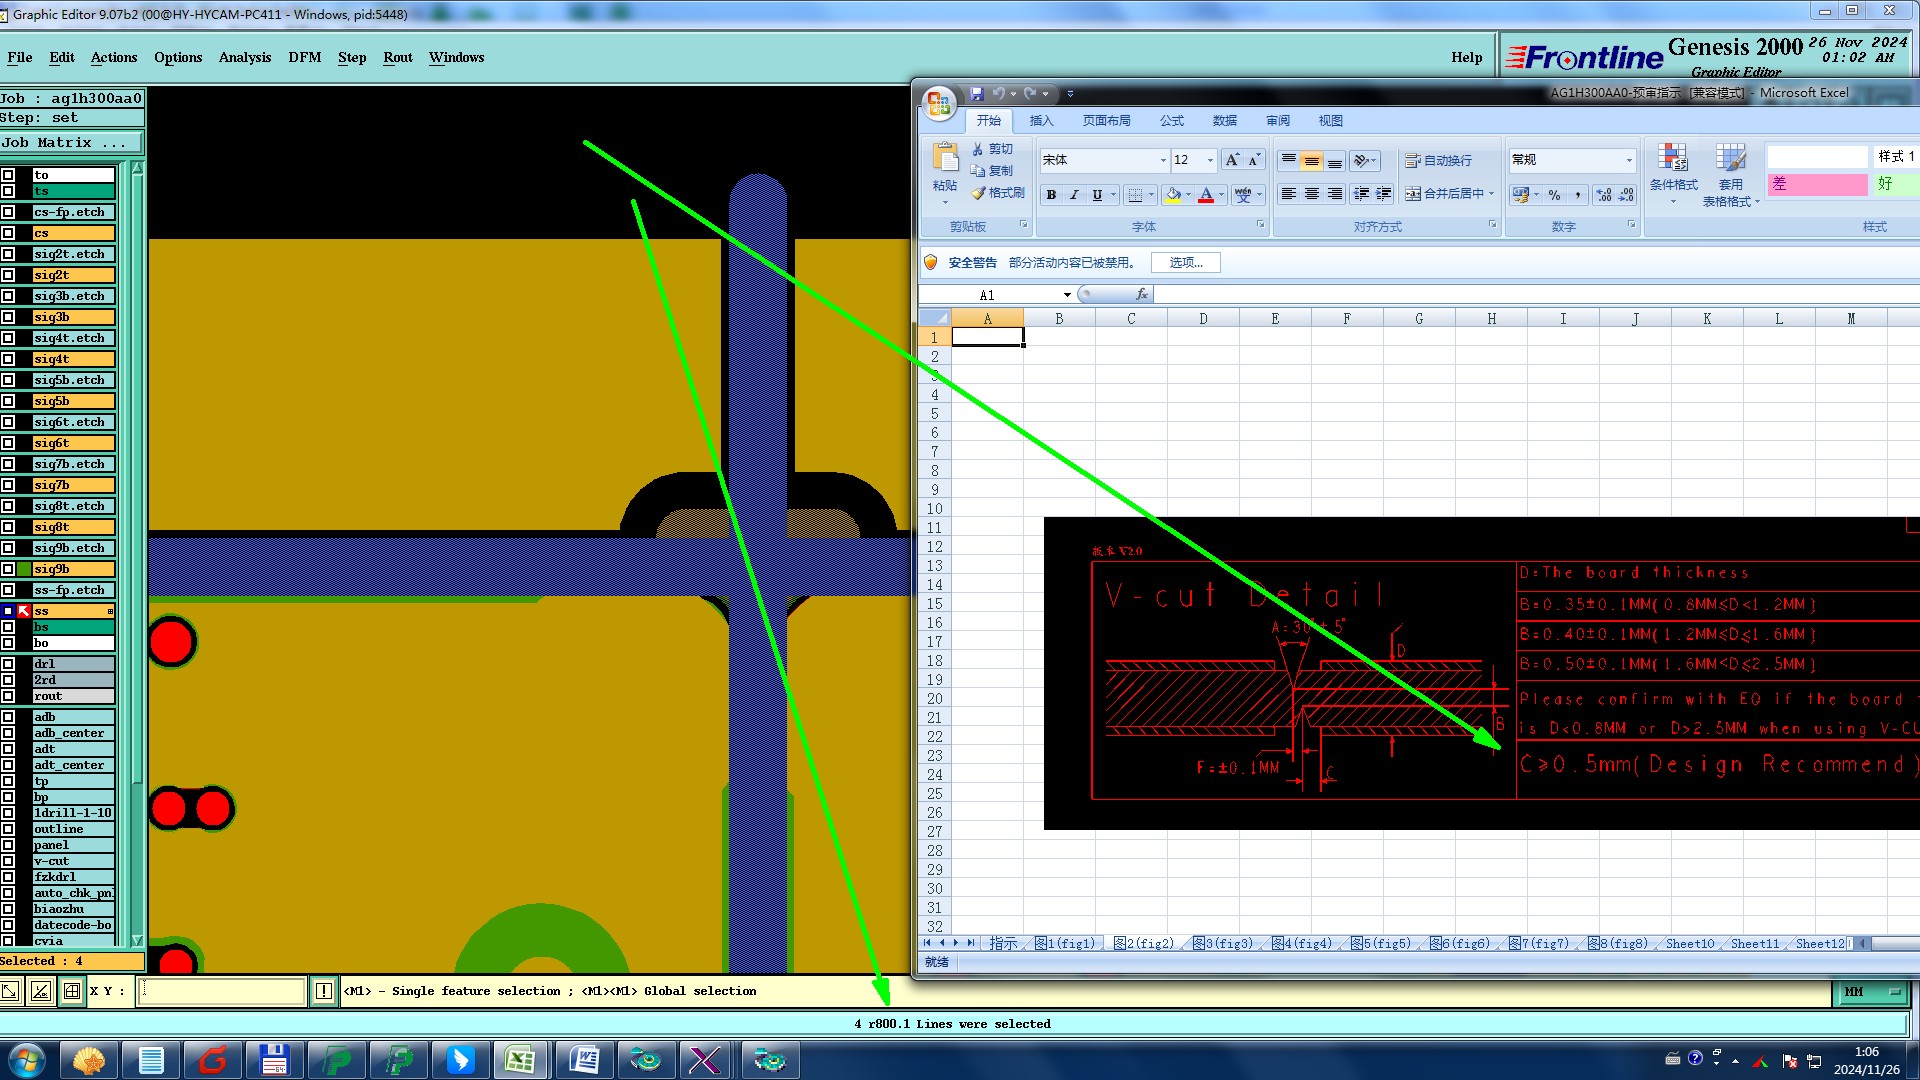The width and height of the screenshot is (1920, 1080).
Task: Click the Job Matrix button
Action: click(65, 143)
